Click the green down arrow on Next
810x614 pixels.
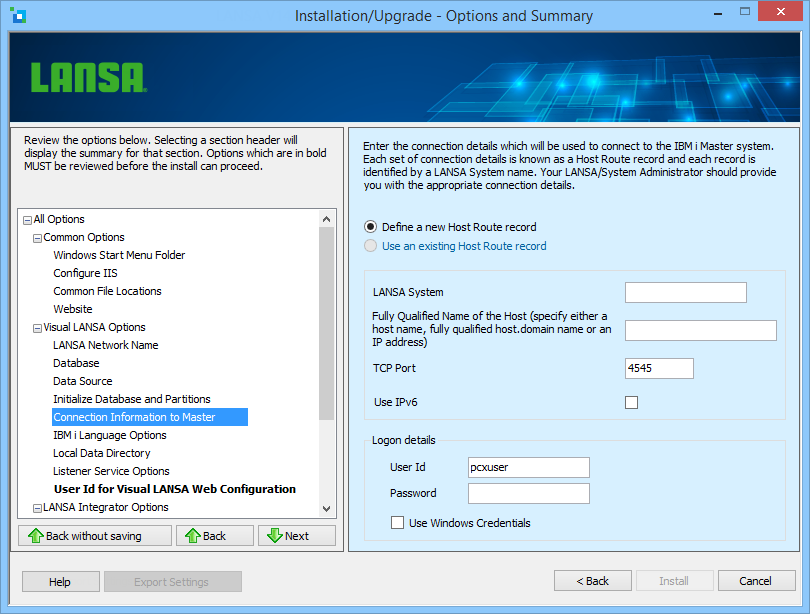pos(275,536)
